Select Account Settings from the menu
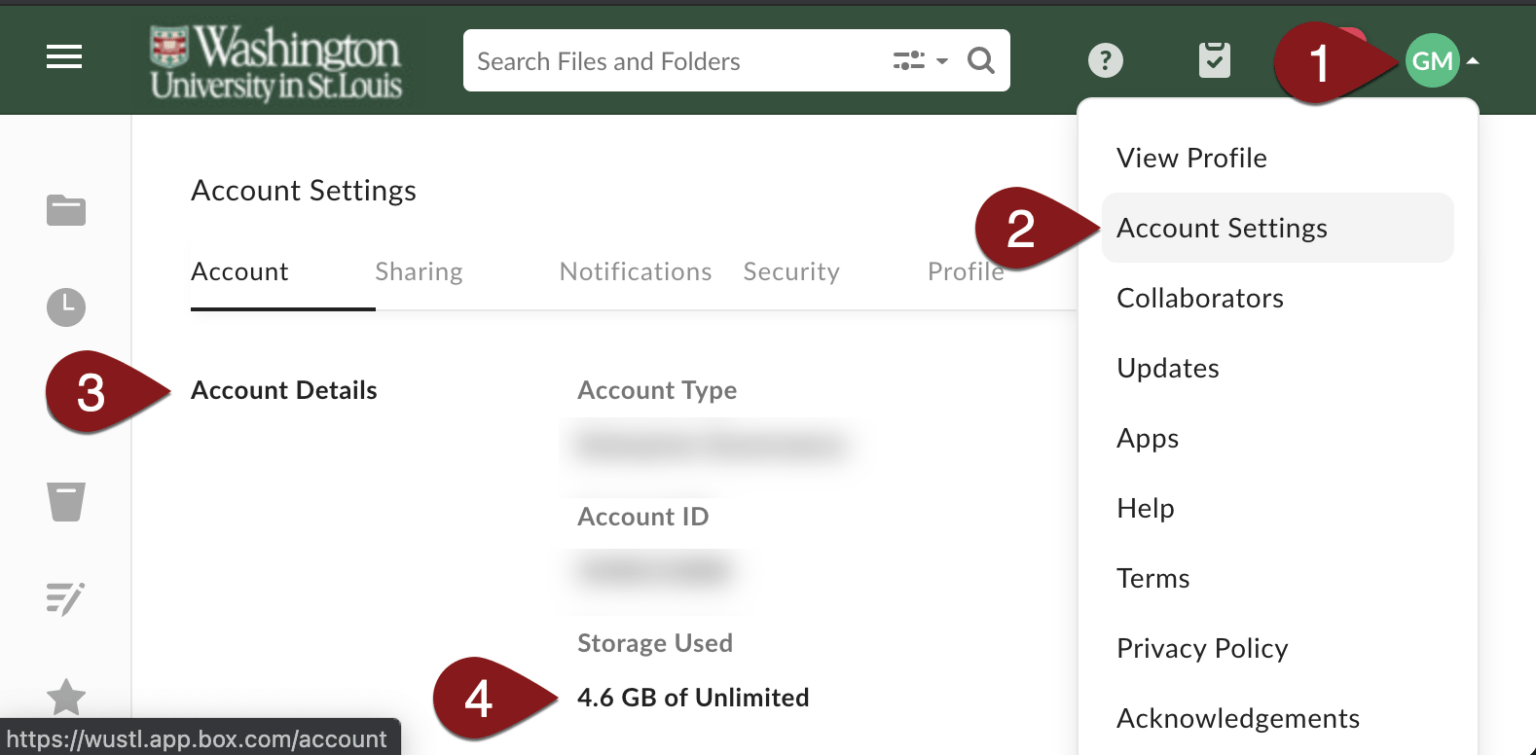Image resolution: width=1536 pixels, height=755 pixels. [1221, 227]
